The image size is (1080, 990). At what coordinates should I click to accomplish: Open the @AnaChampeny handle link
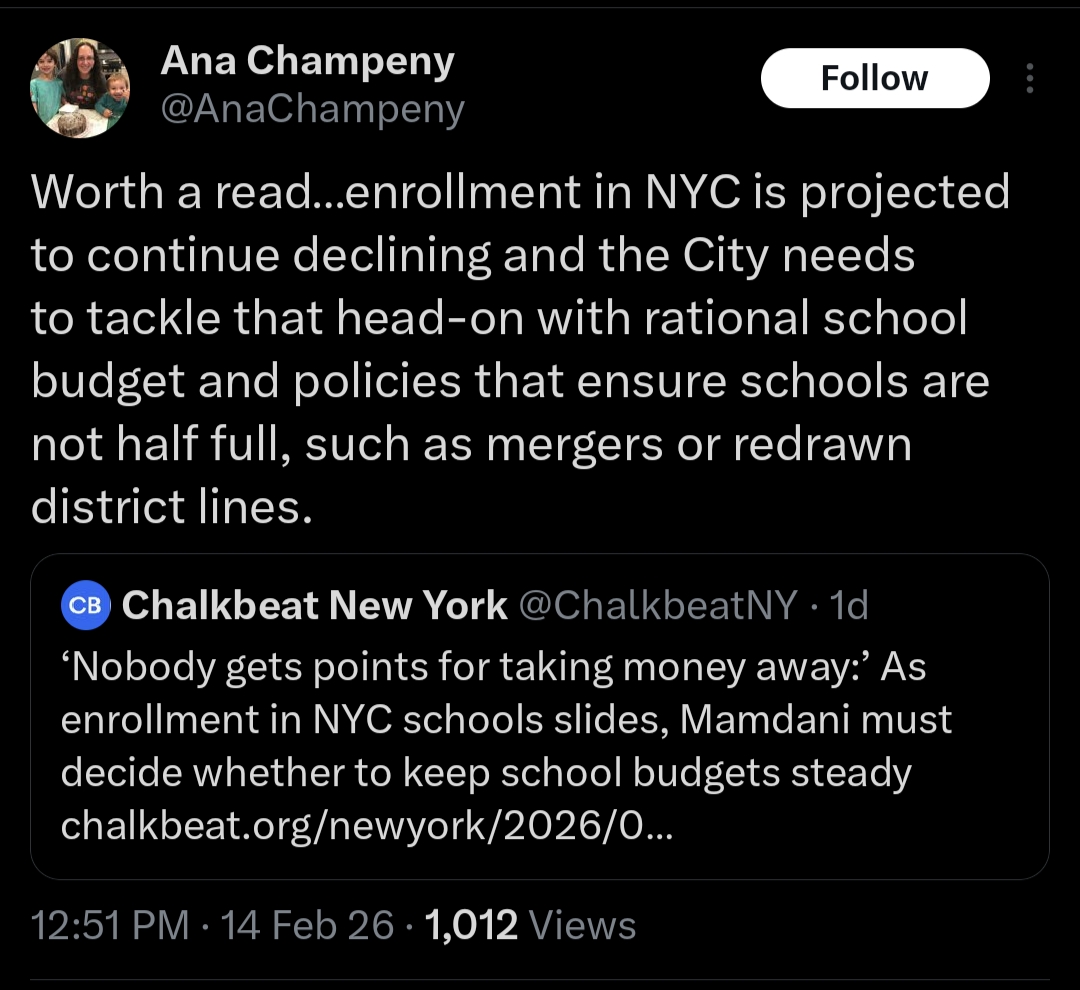(312, 110)
